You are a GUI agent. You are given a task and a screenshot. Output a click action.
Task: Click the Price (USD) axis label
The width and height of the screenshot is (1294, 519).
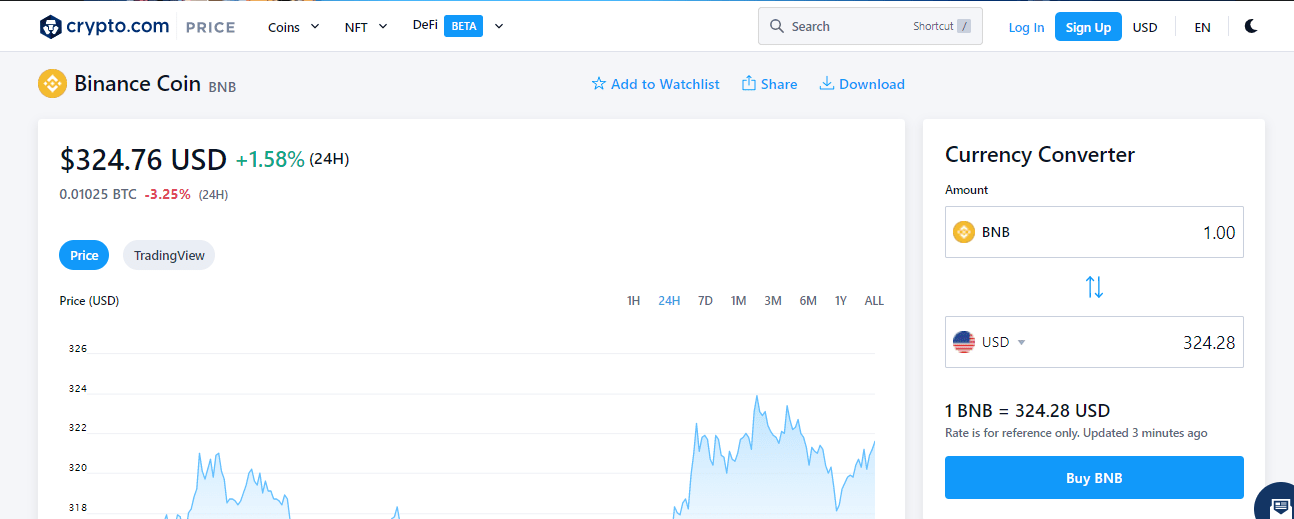pos(89,301)
